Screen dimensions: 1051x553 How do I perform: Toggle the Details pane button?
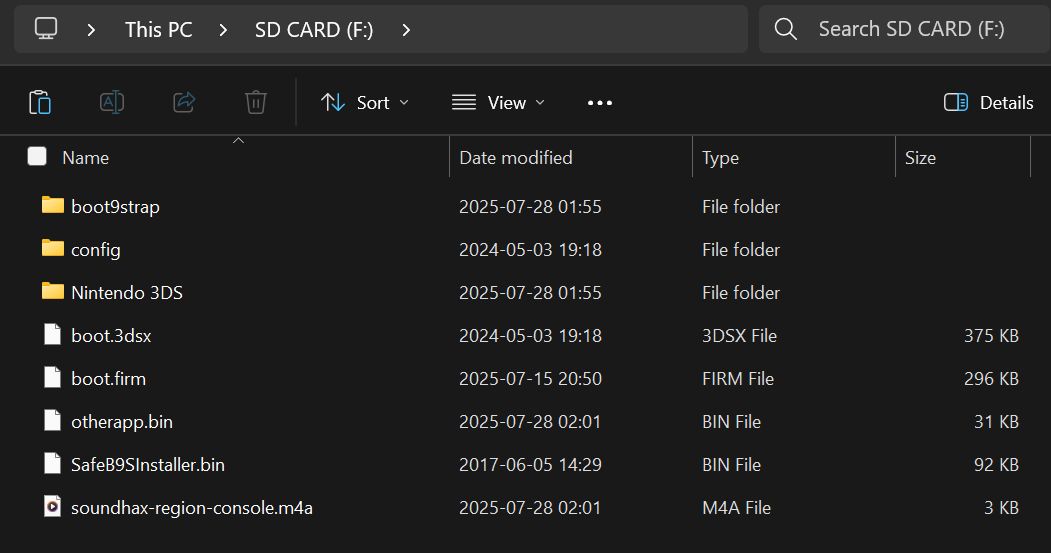989,103
